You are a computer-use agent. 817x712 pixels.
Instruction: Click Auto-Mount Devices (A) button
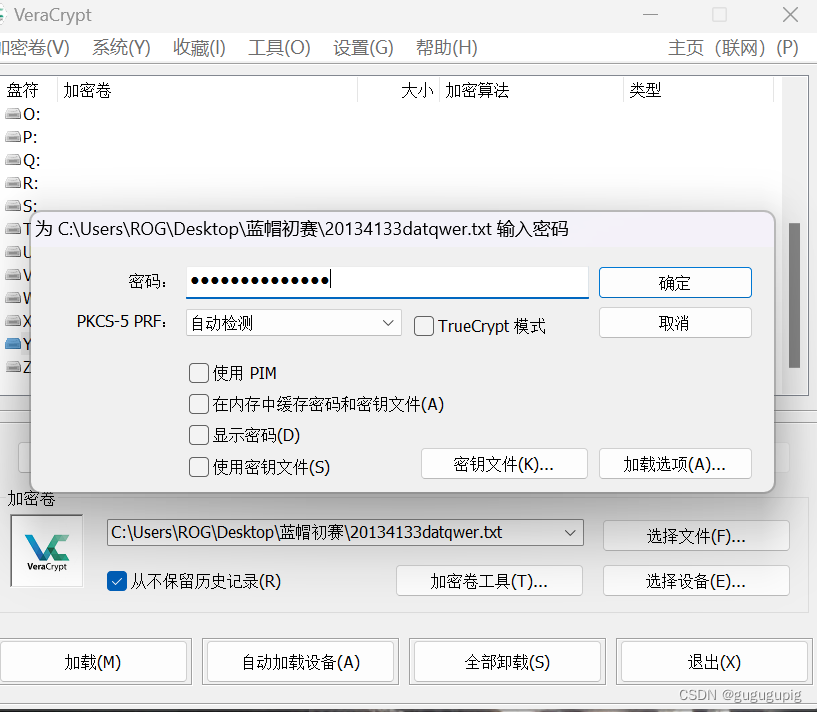[300, 661]
